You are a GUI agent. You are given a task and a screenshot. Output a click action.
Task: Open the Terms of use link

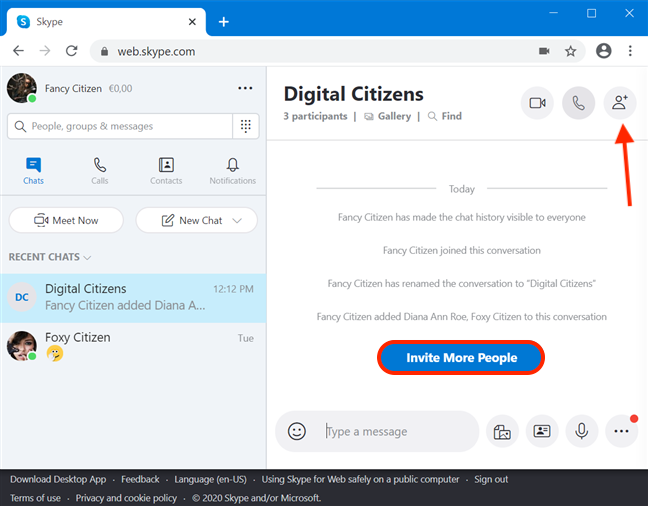coord(36,498)
